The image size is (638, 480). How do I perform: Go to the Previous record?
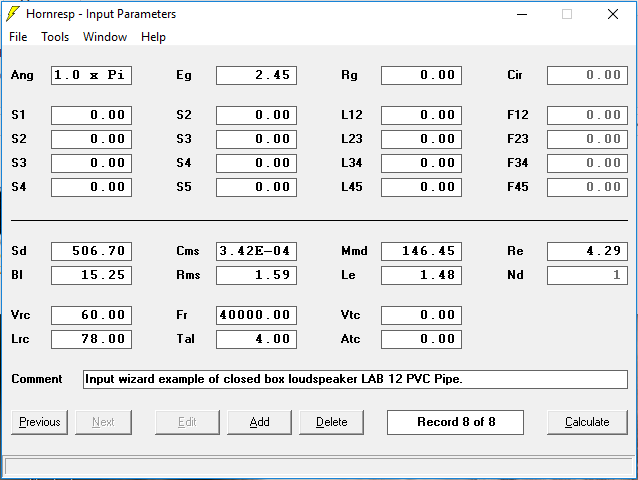[39, 422]
